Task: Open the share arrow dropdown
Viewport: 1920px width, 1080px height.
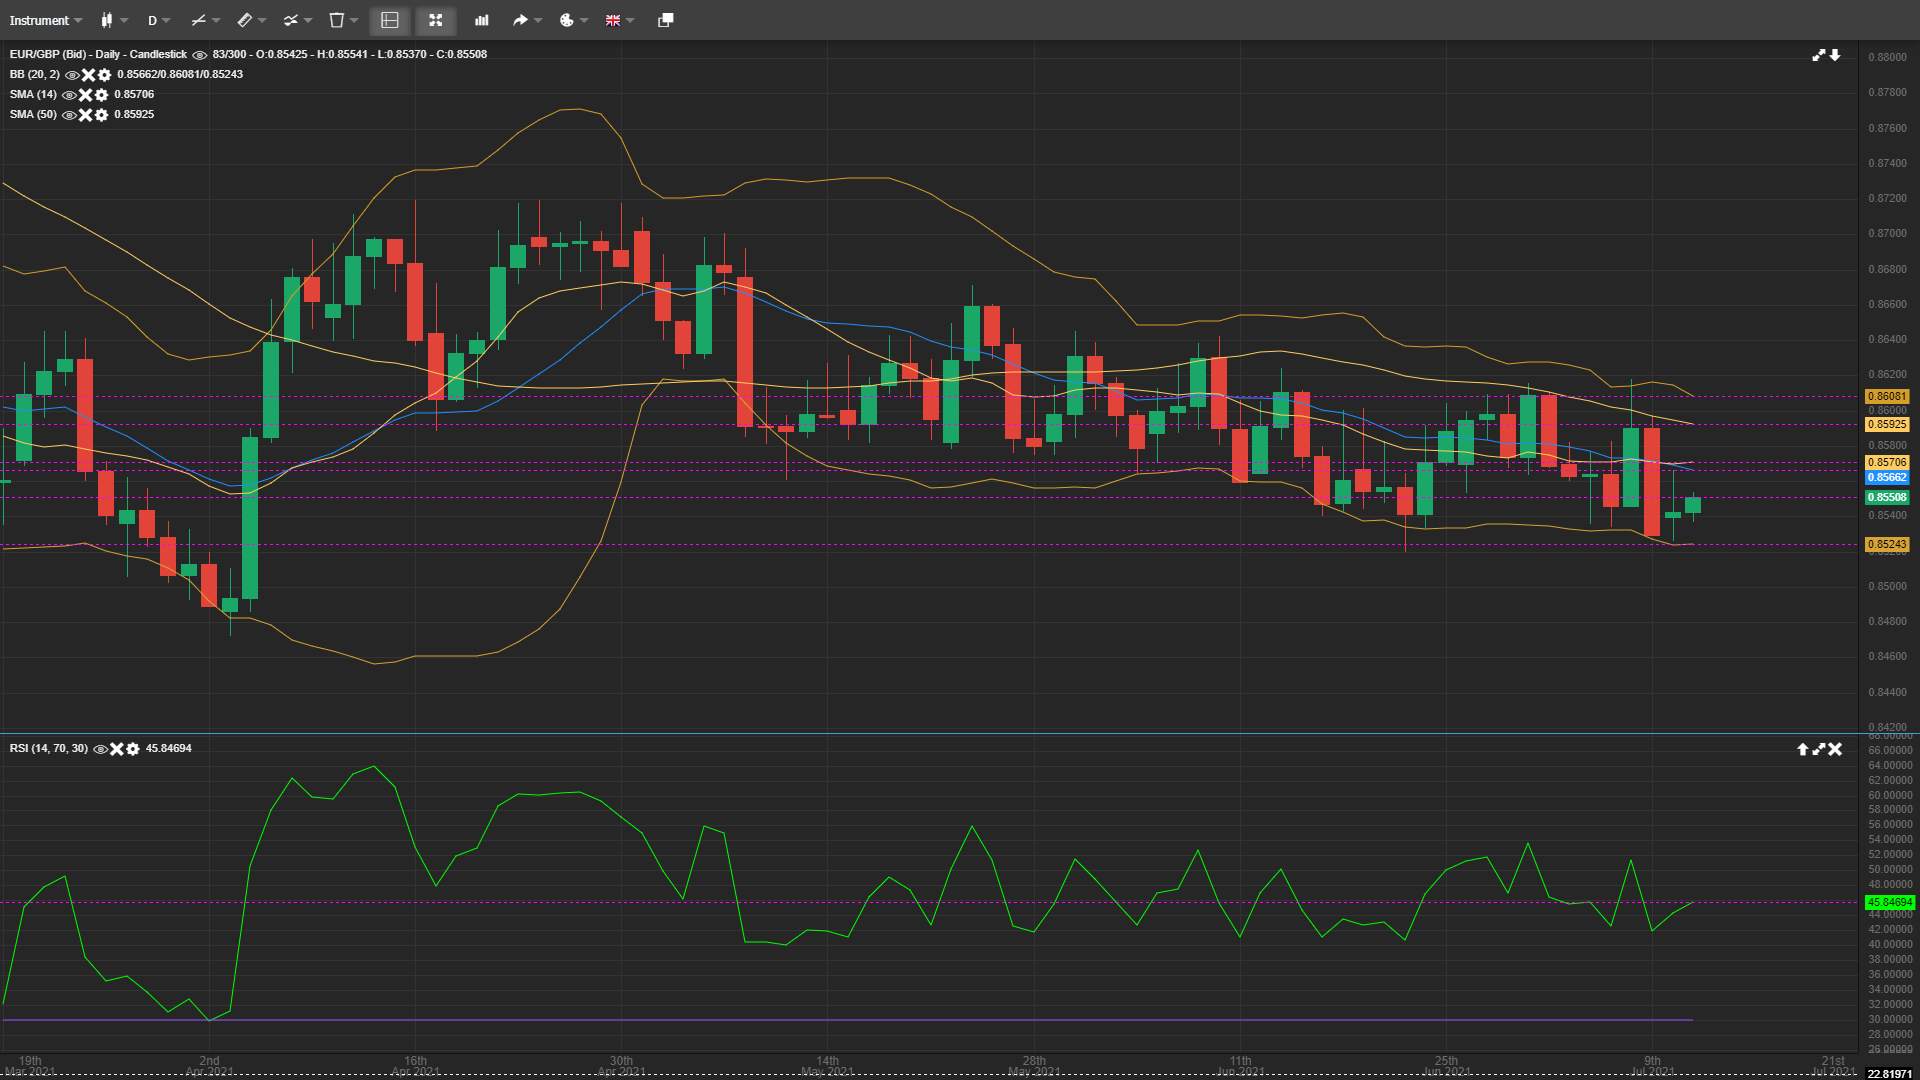Action: click(538, 20)
